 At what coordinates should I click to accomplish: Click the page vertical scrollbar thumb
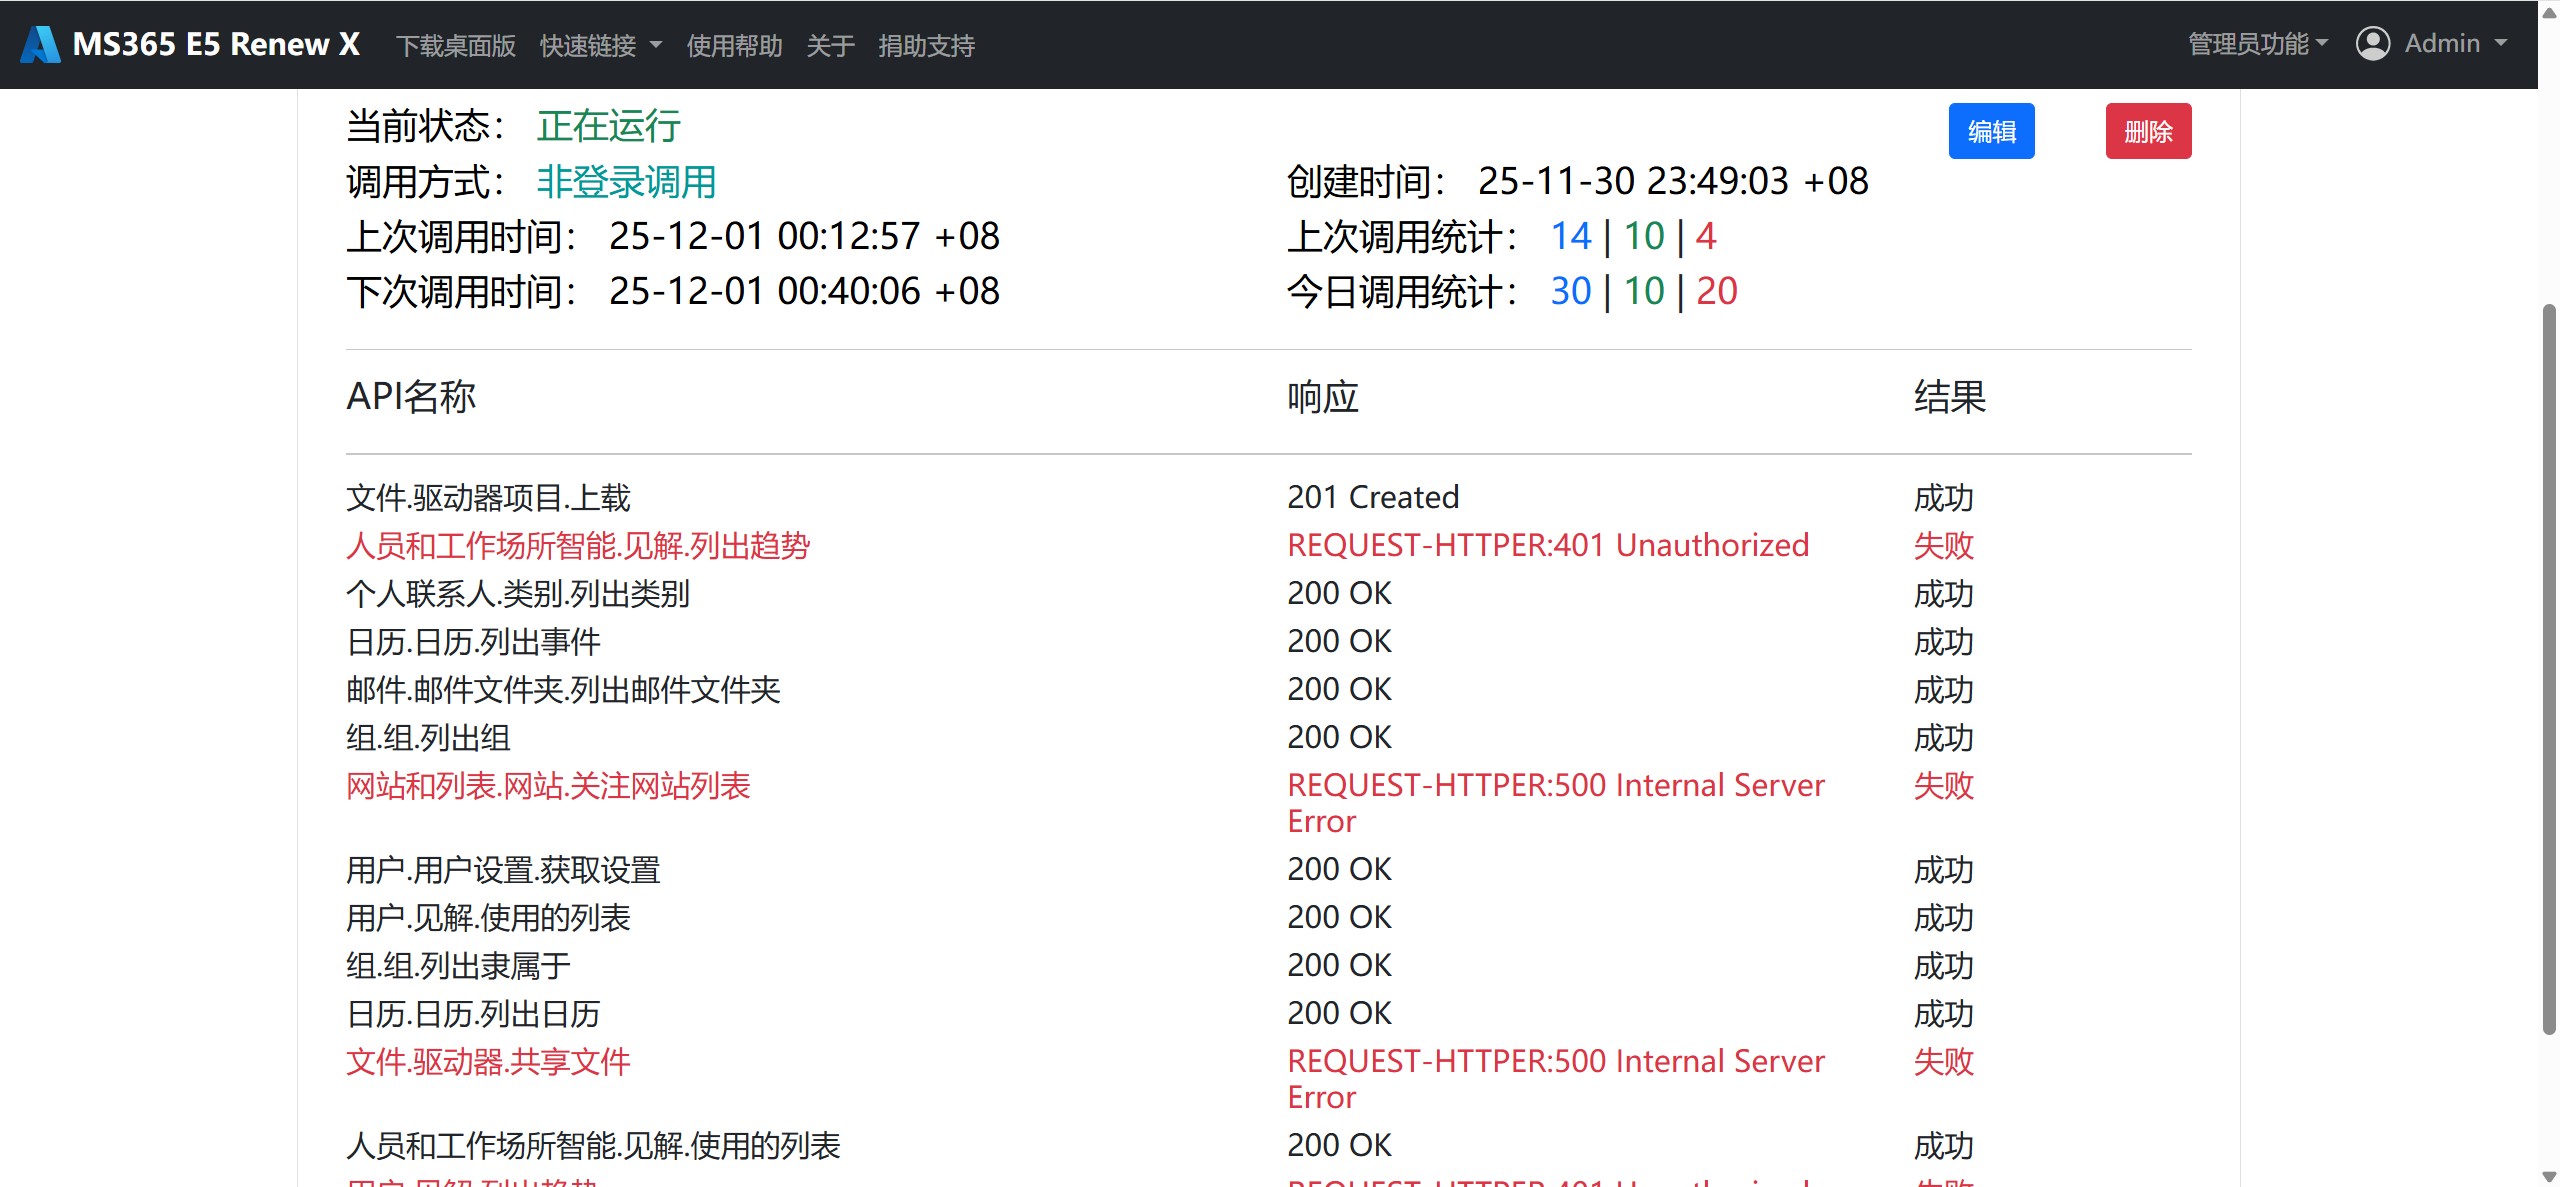[2549, 668]
